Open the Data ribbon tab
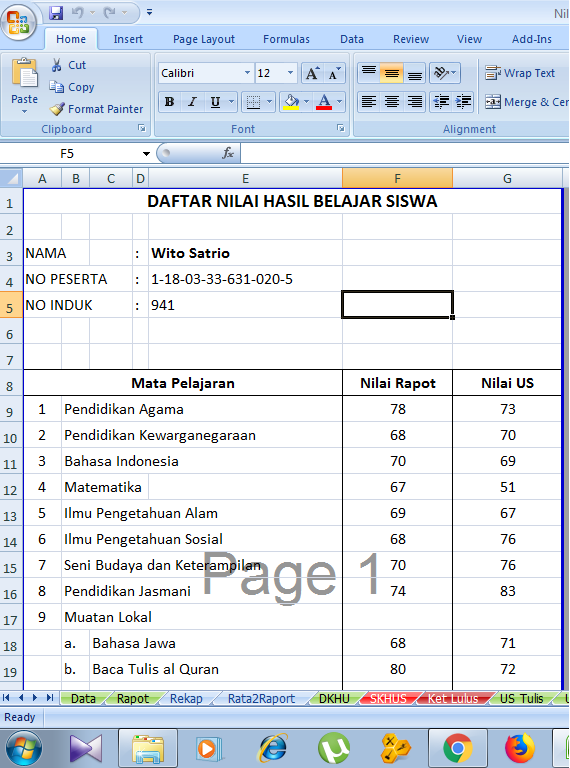The height and width of the screenshot is (768, 570). click(352, 39)
